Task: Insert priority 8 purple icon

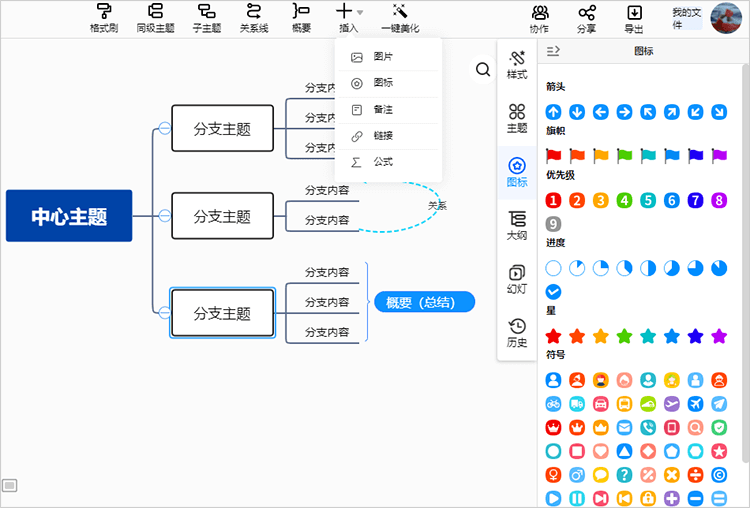Action: point(719,200)
